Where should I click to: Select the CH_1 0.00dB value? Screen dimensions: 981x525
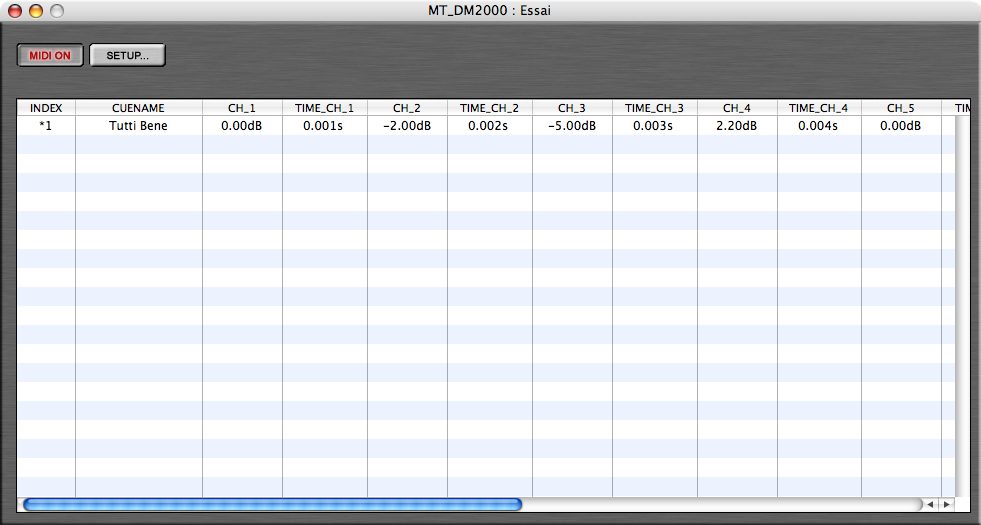242,126
